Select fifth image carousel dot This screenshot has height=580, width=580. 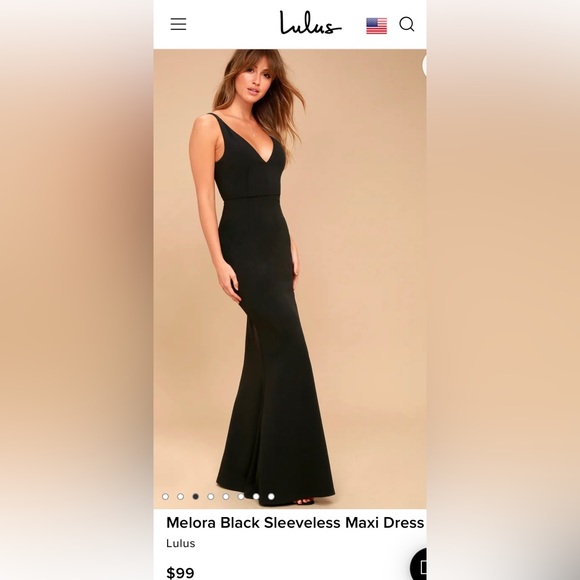[226, 496]
